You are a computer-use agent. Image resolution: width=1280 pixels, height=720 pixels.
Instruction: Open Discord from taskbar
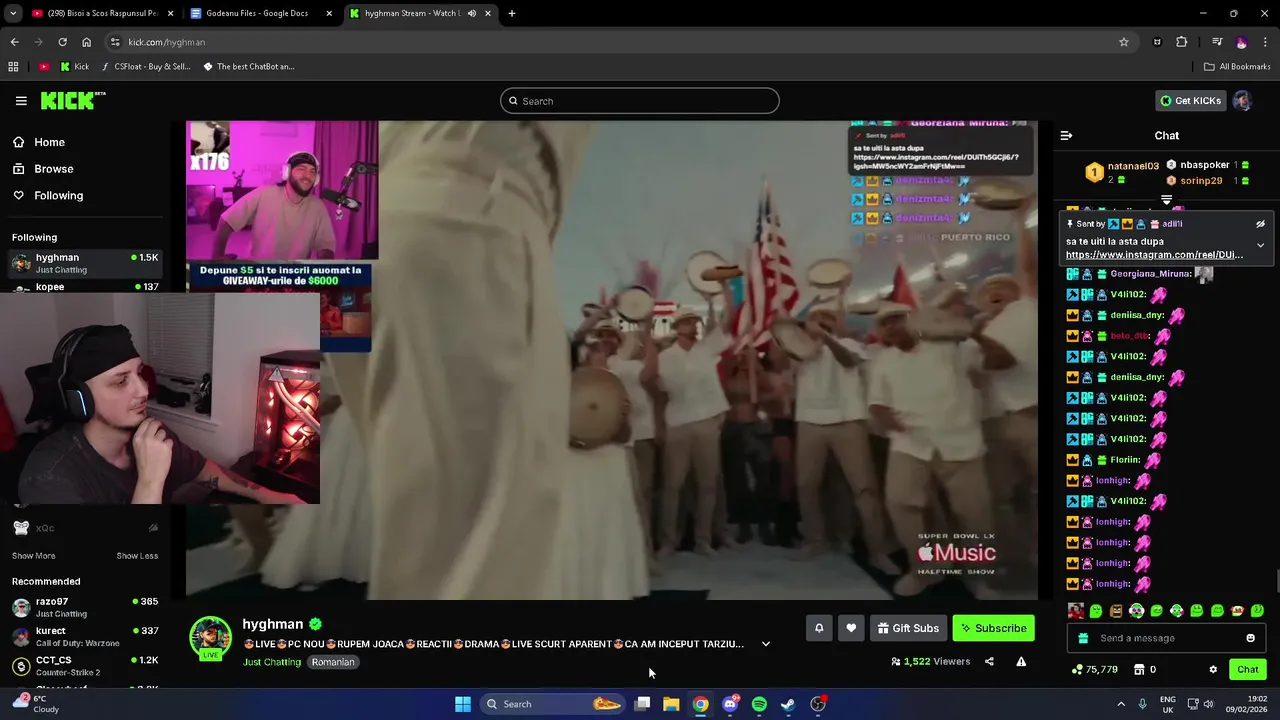coord(730,704)
